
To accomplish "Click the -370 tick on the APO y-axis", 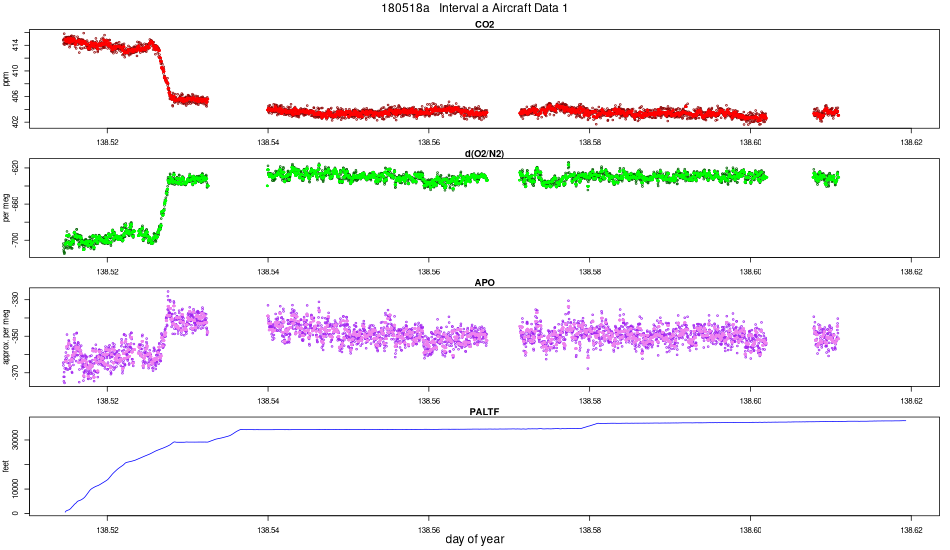I will click(x=16, y=373).
